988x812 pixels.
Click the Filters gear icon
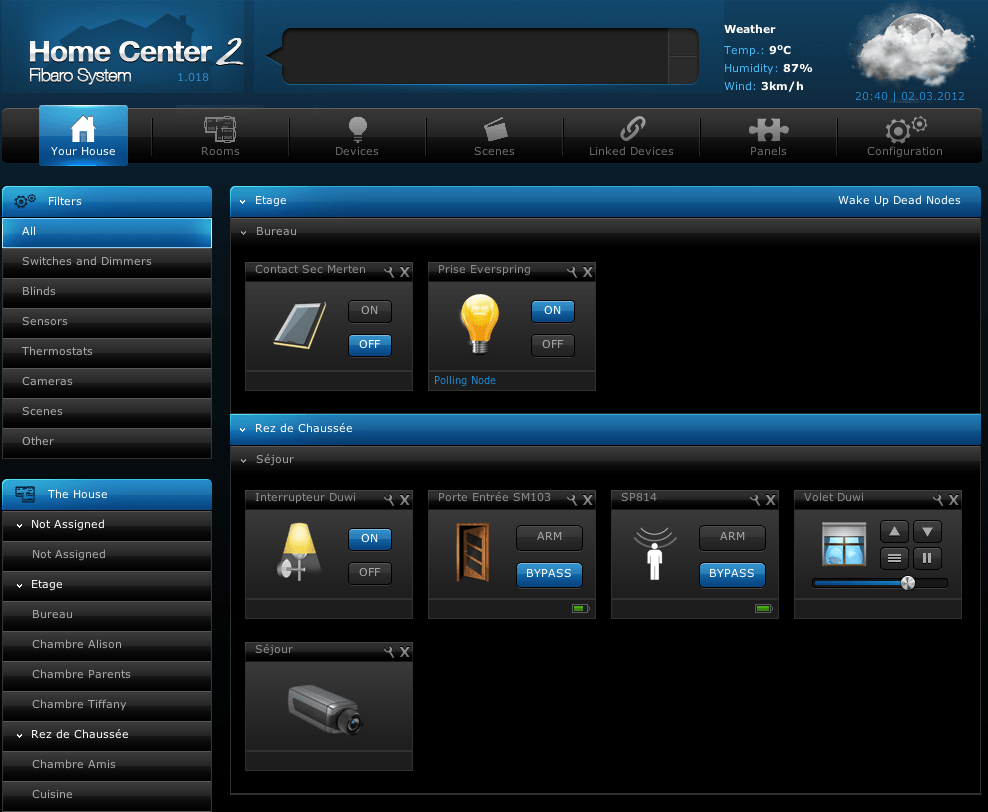[25, 201]
